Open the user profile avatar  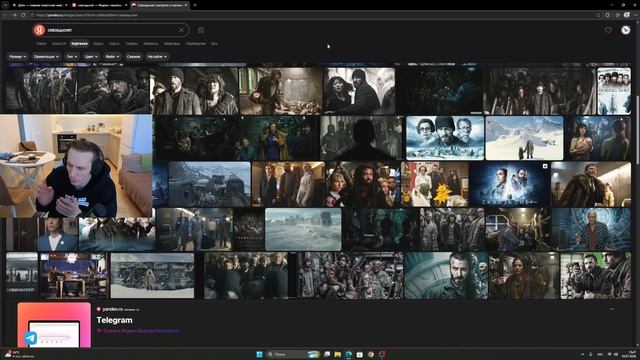[625, 30]
